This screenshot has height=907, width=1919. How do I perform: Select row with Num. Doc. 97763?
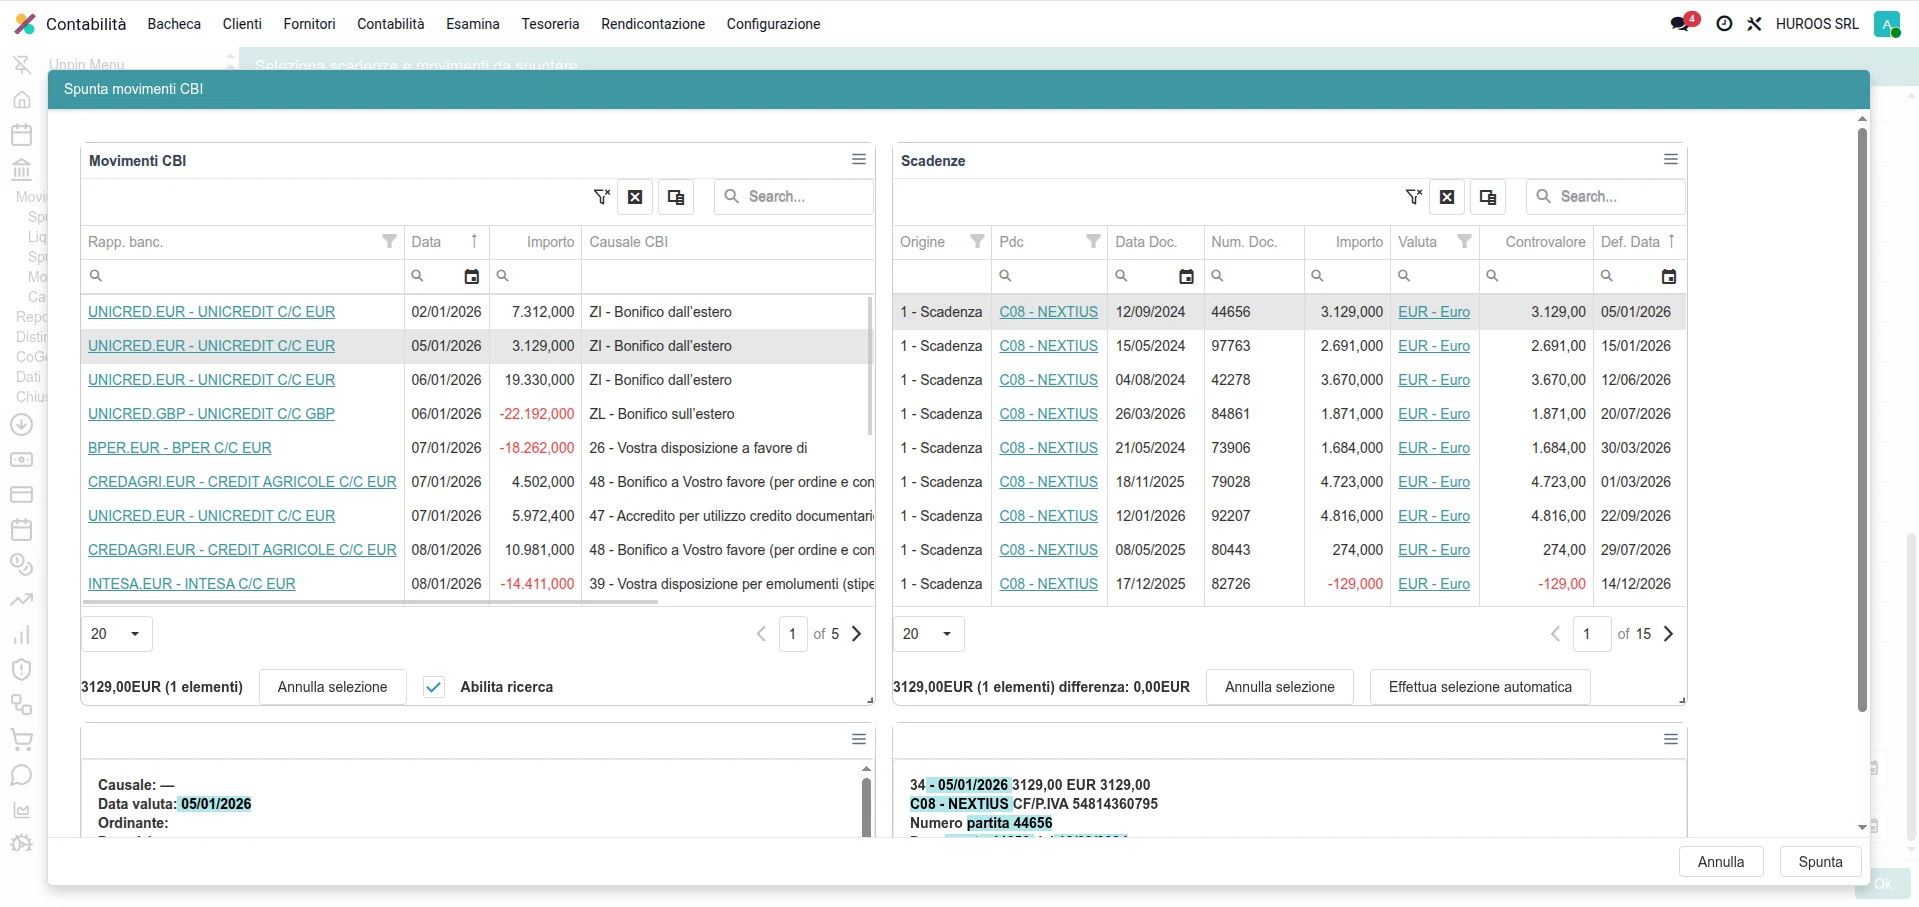coord(1289,346)
